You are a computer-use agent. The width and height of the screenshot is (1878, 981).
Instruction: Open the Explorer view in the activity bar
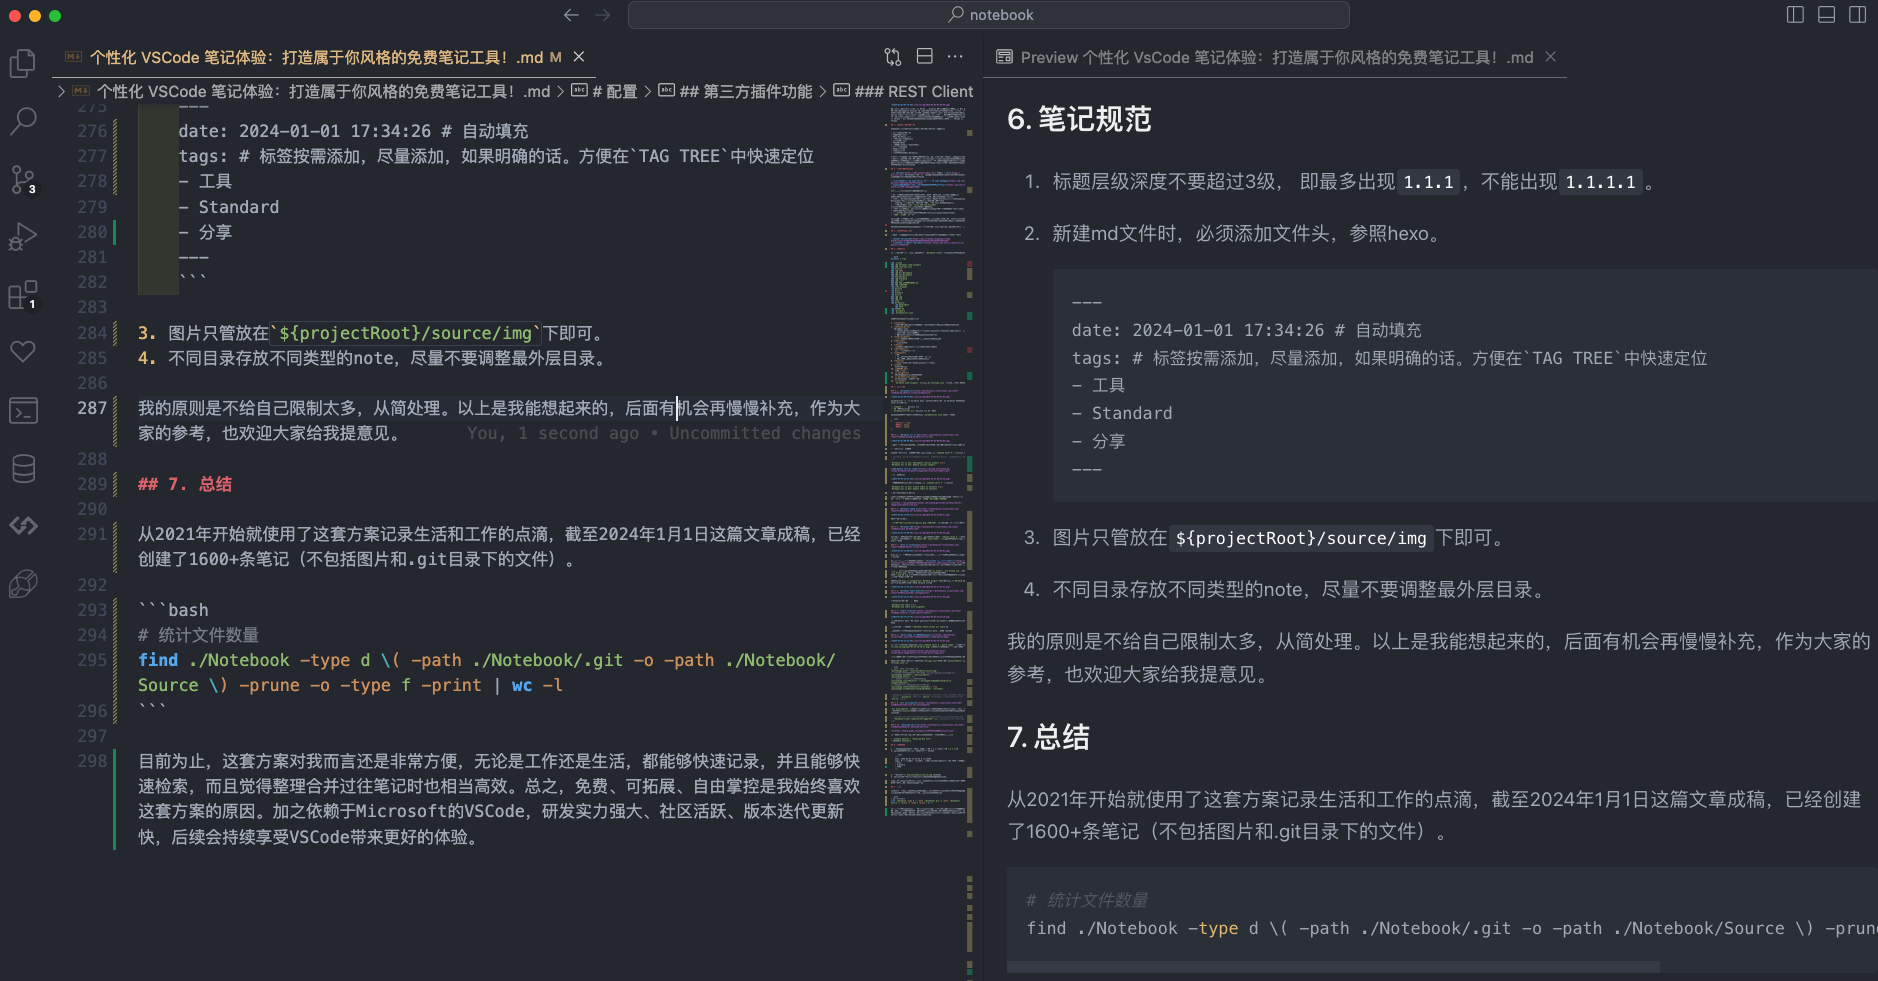(x=23, y=62)
